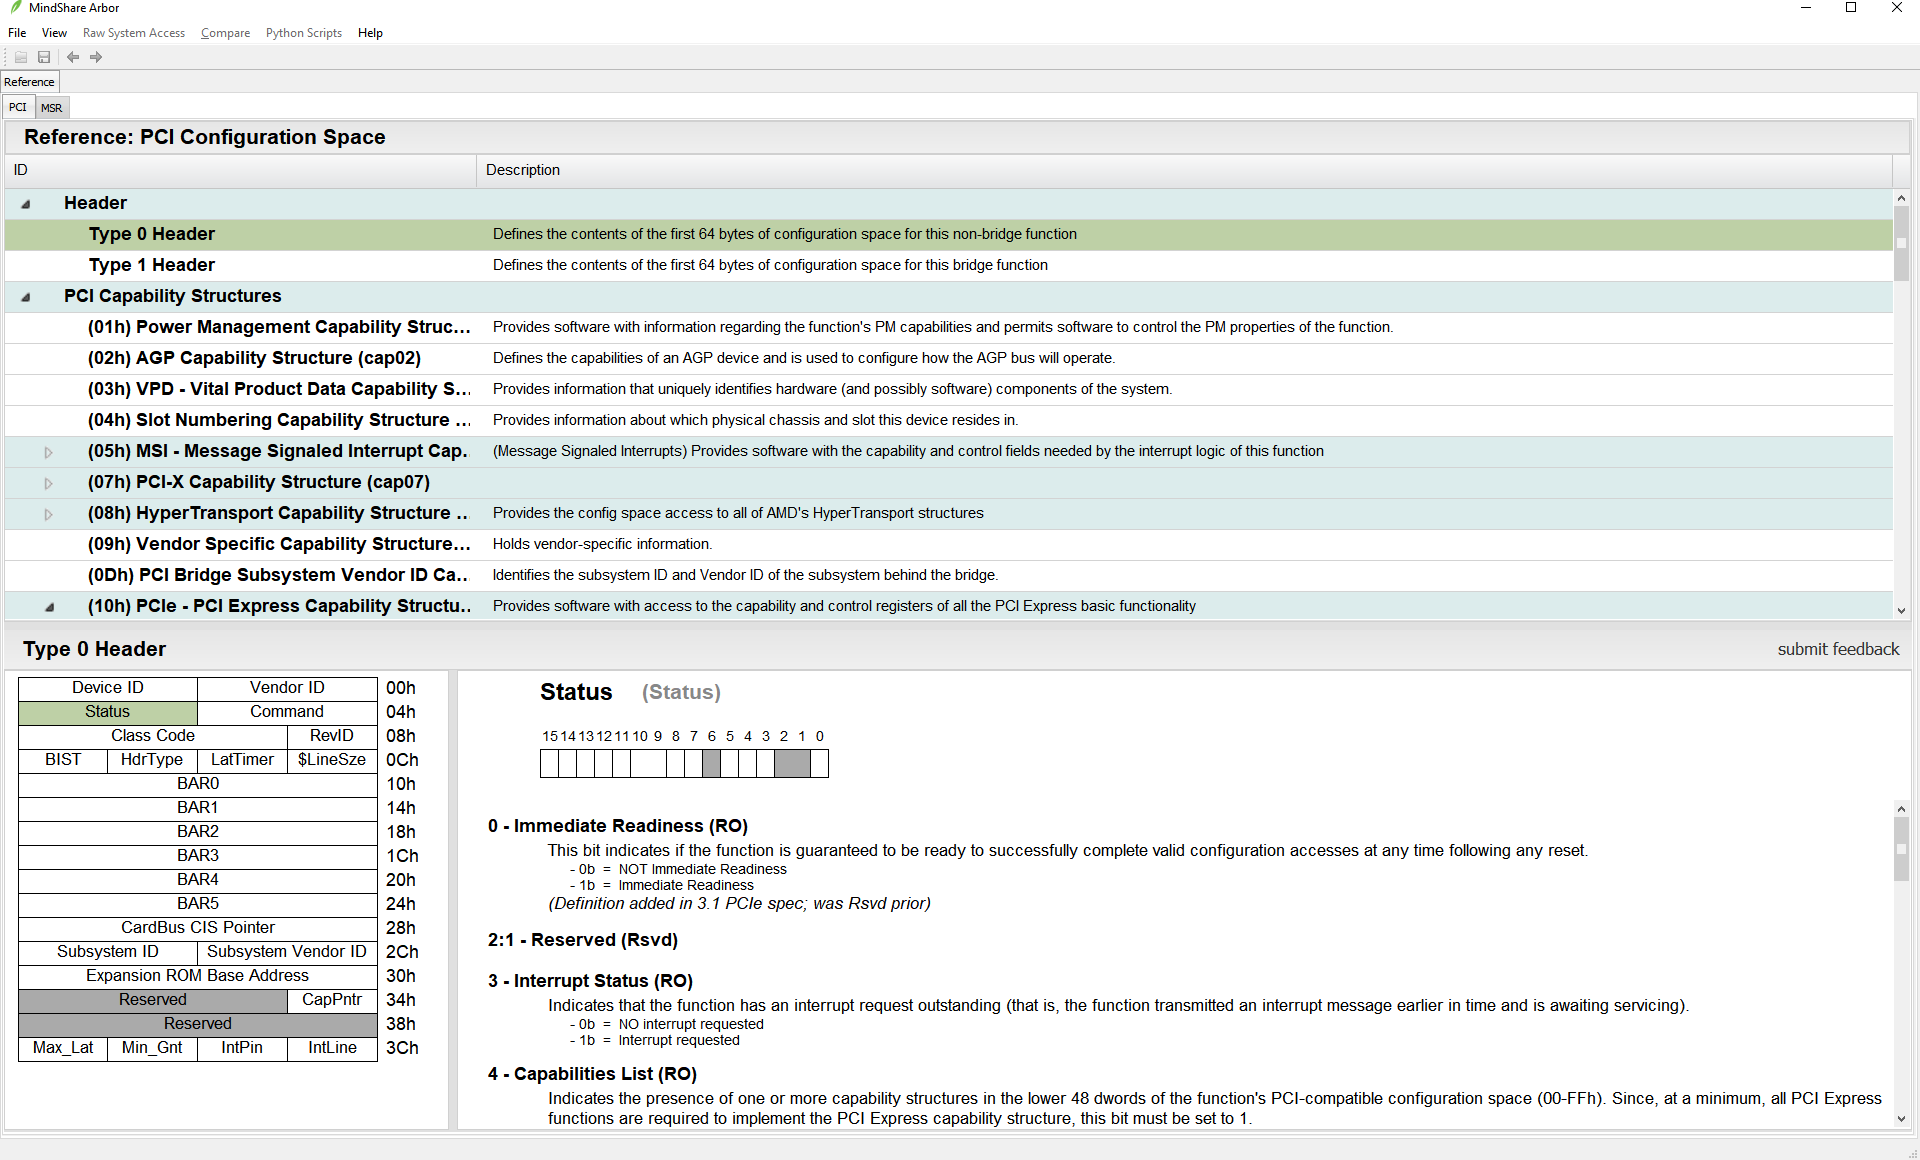This screenshot has height=1160, width=1920.
Task: Collapse the PCI Capability Structures group
Action: pyautogui.click(x=26, y=297)
